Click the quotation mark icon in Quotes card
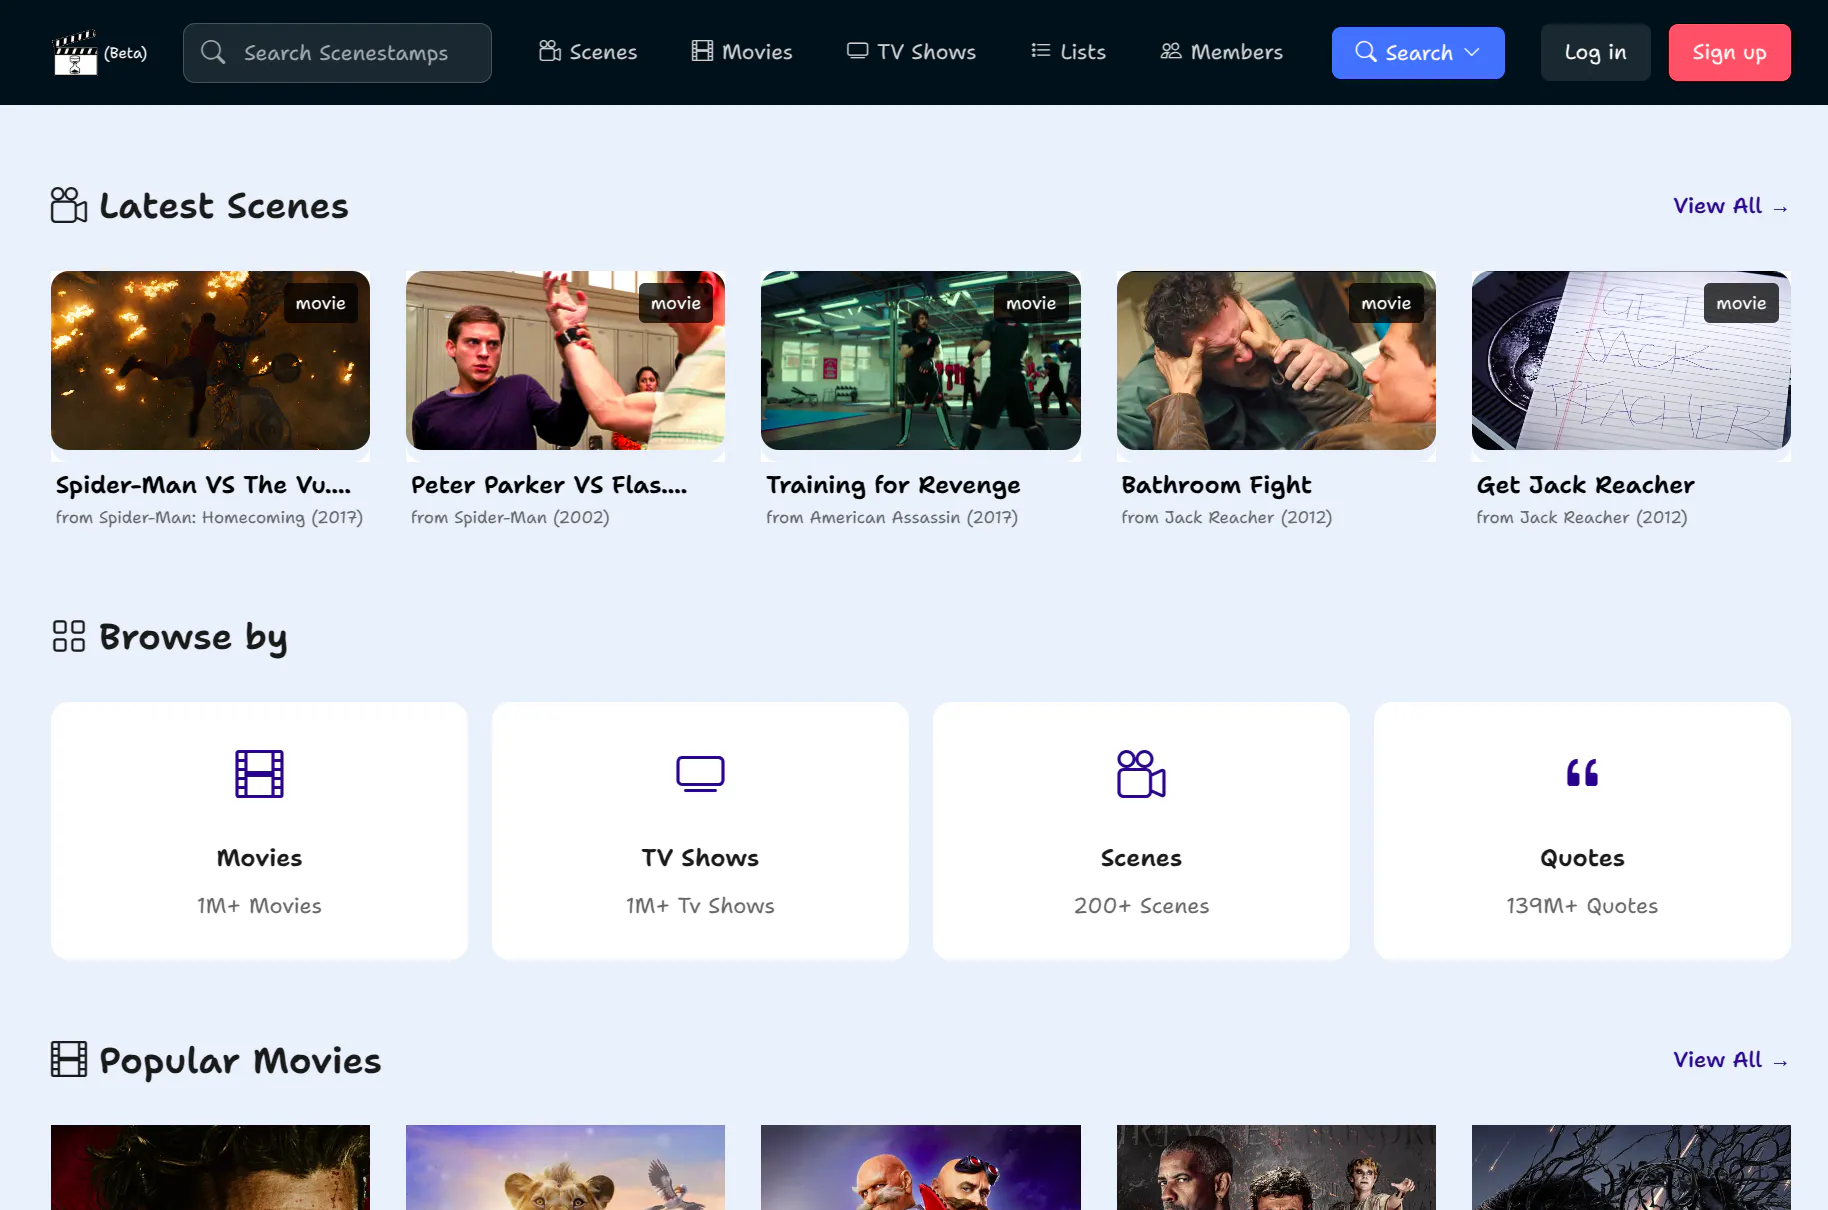 click(x=1582, y=773)
